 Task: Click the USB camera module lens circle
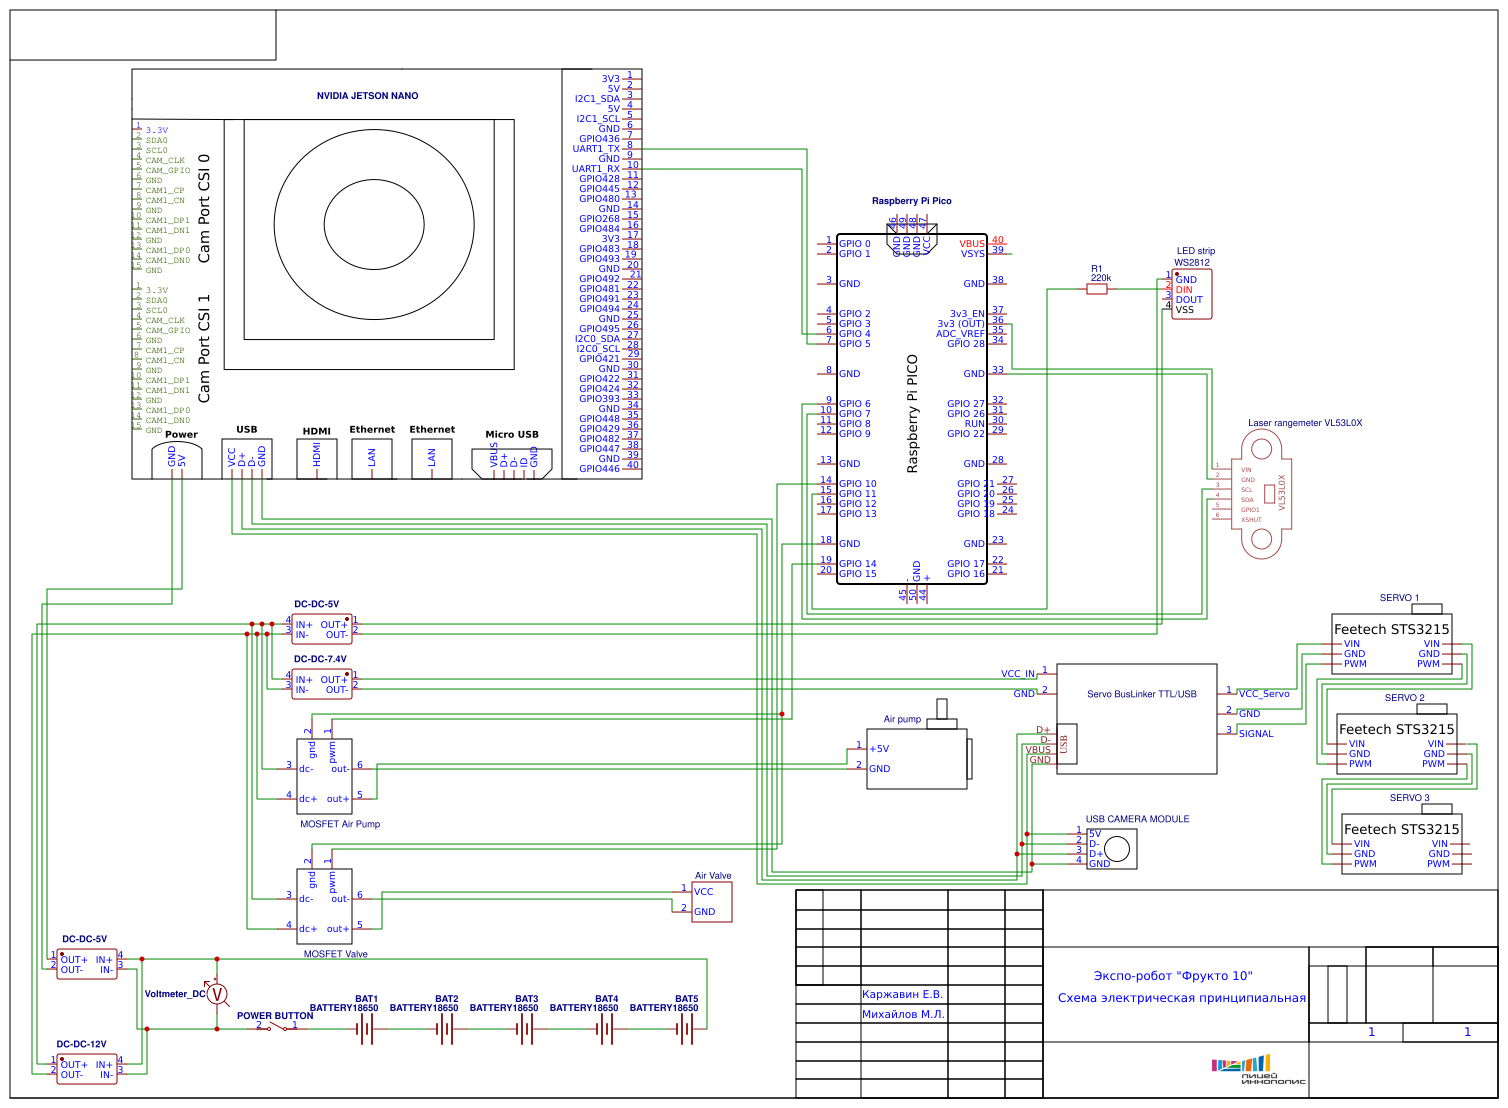coord(1117,849)
